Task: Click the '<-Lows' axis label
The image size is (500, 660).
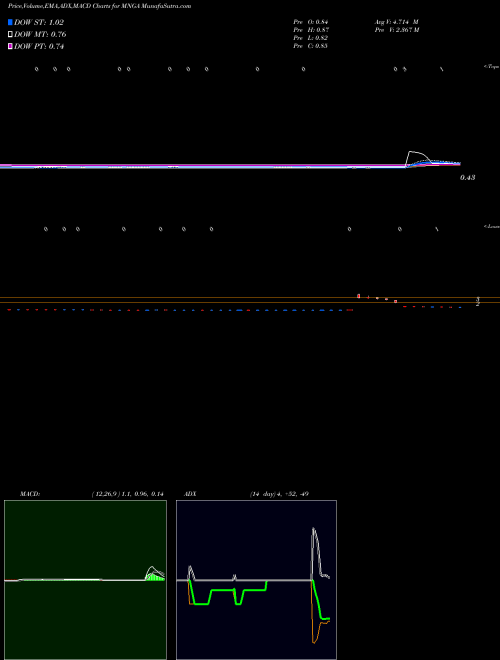Action: click(x=492, y=226)
